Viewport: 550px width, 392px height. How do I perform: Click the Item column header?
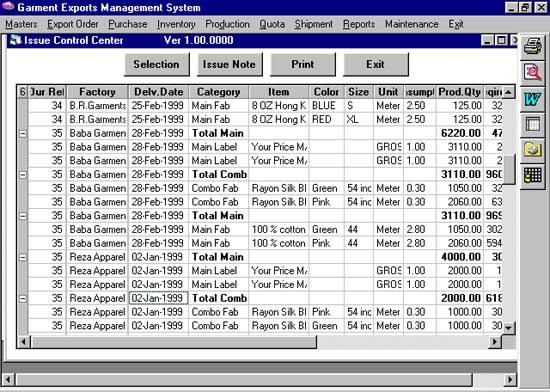279,92
